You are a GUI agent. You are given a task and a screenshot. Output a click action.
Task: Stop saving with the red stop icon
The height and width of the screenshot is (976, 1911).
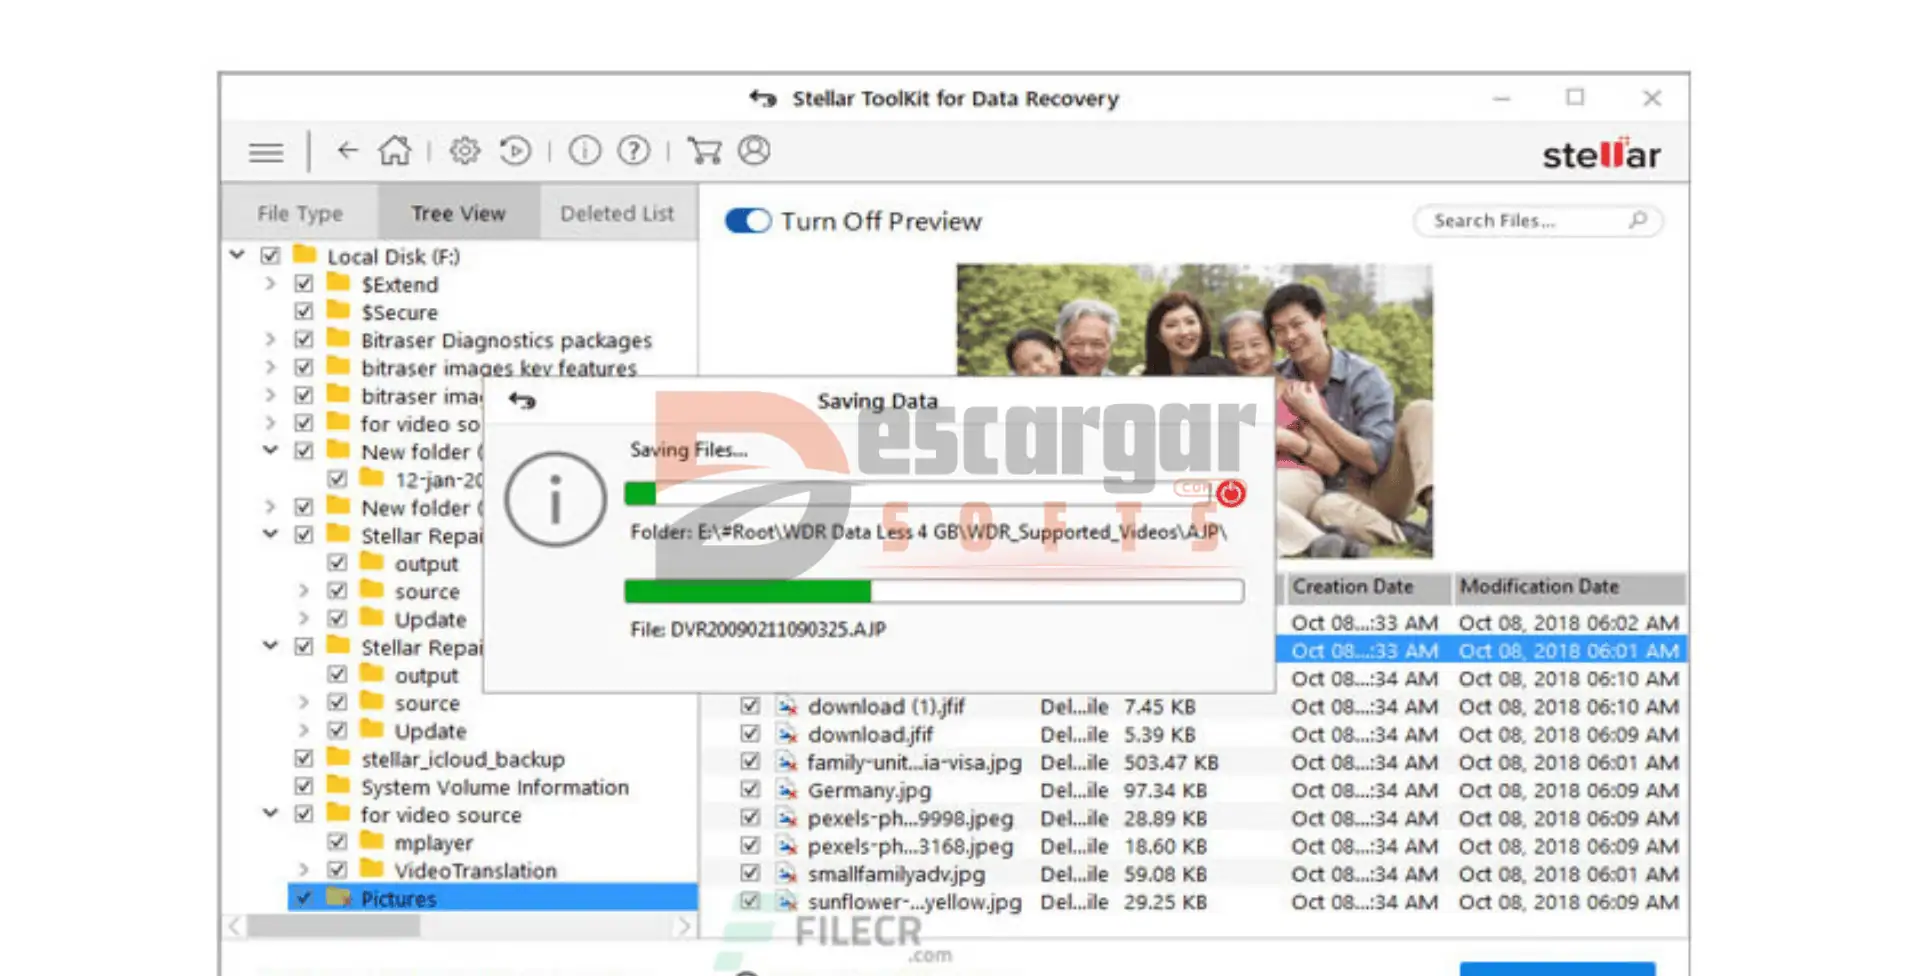pos(1231,493)
